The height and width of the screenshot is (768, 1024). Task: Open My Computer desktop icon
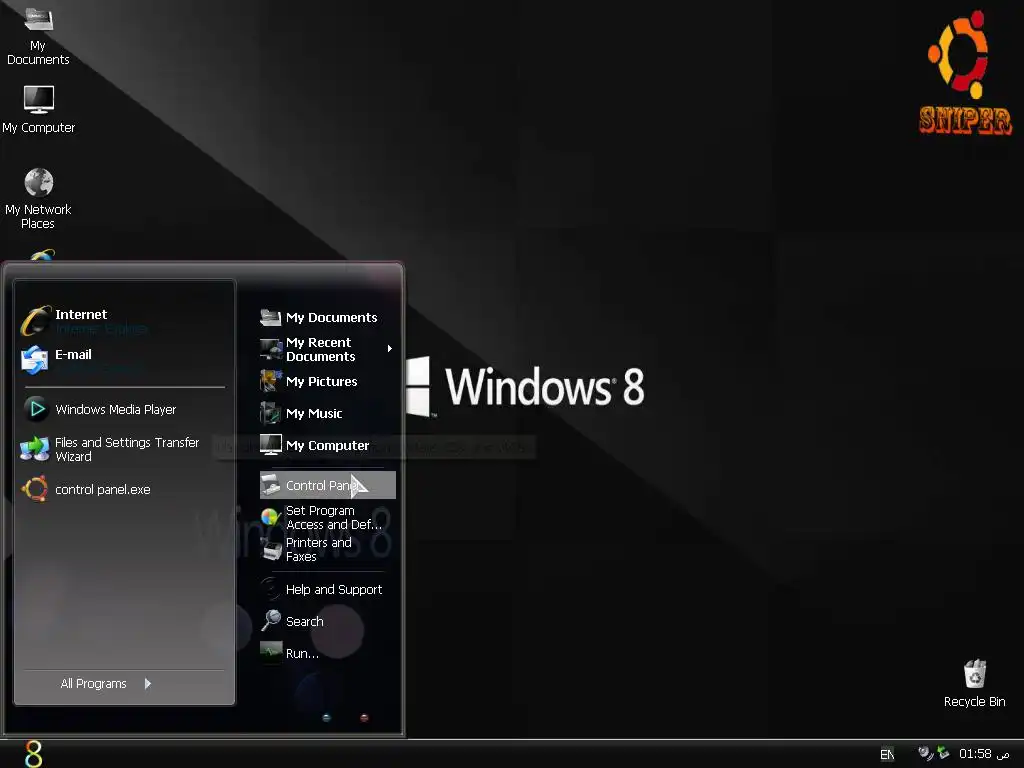(x=39, y=109)
